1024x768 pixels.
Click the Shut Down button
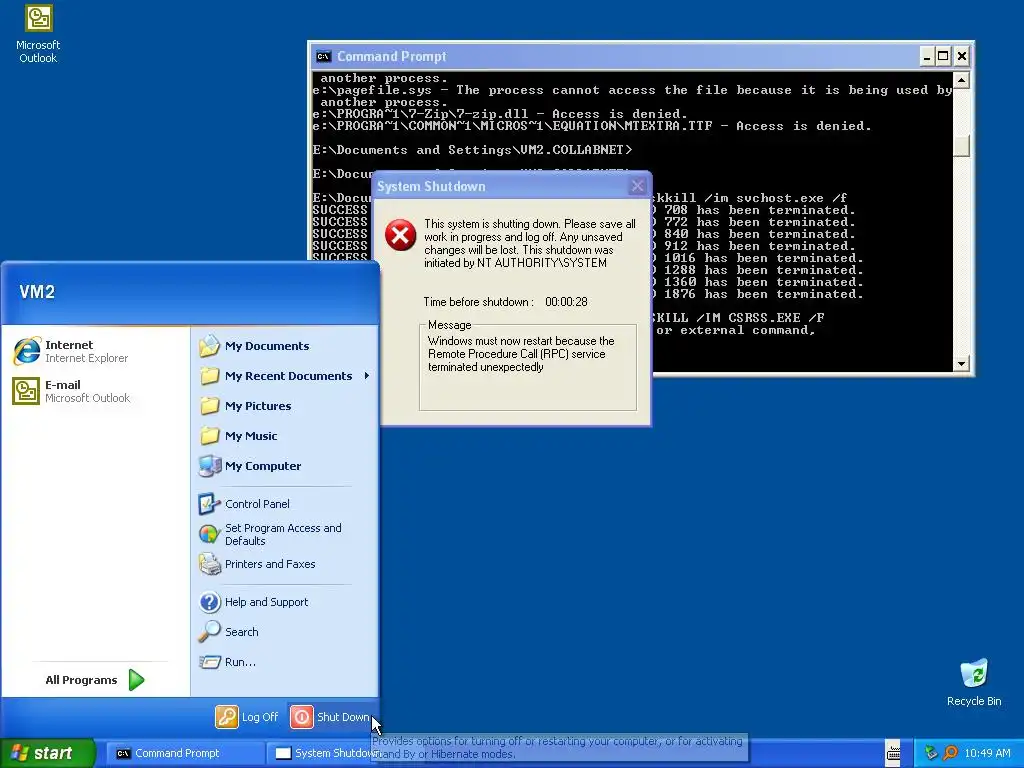pos(330,717)
